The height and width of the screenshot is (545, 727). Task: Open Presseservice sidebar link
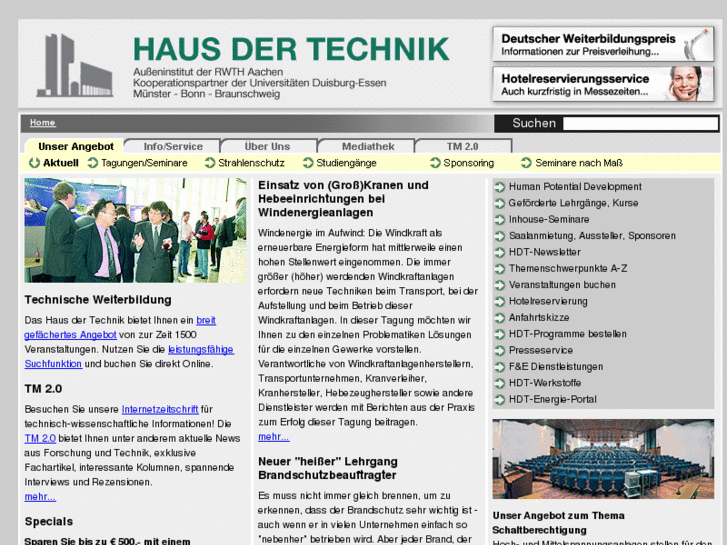click(x=541, y=350)
